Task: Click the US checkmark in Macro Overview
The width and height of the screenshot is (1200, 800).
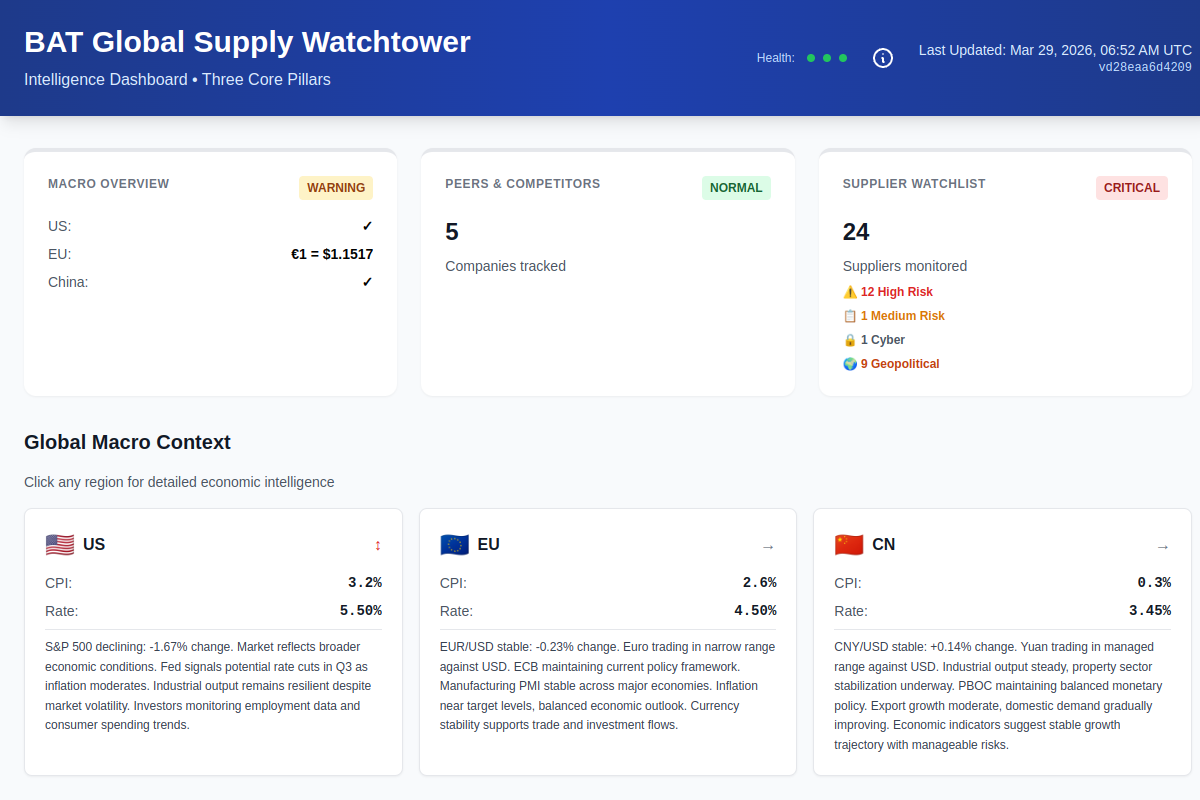Action: pos(367,226)
